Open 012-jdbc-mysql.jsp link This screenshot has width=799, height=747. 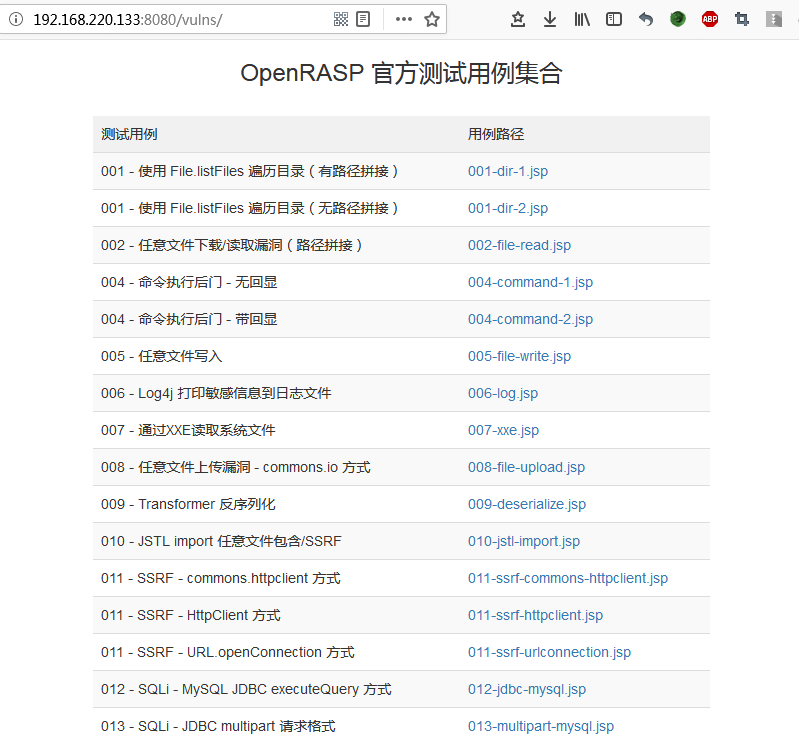point(527,689)
